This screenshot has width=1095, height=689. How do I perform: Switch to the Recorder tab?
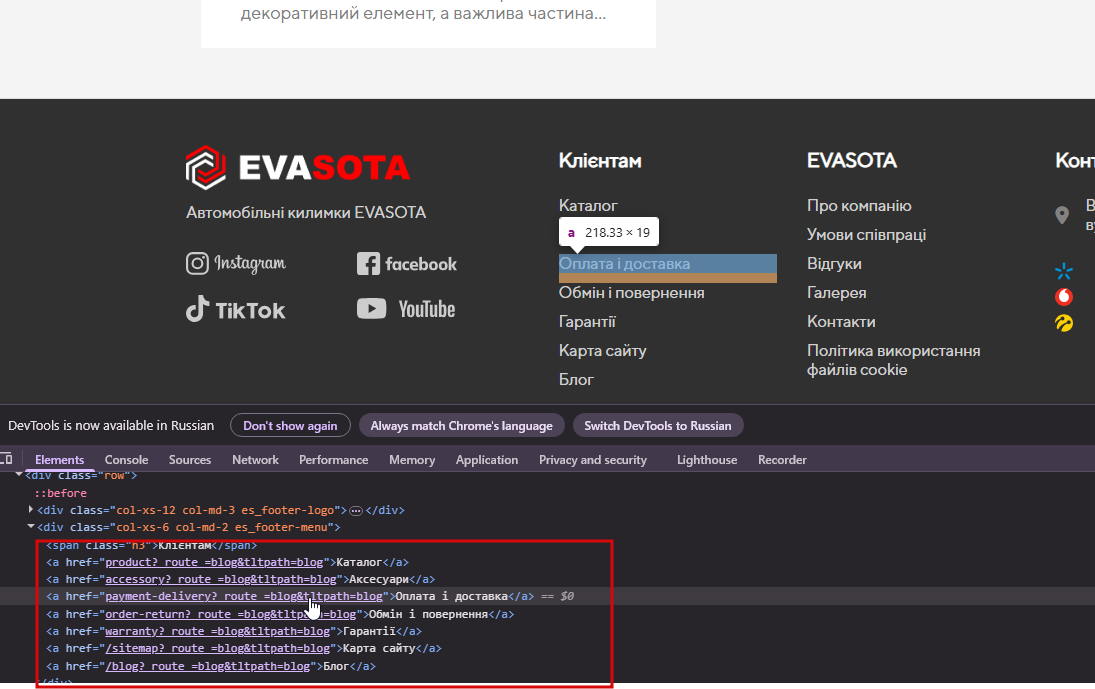(782, 459)
